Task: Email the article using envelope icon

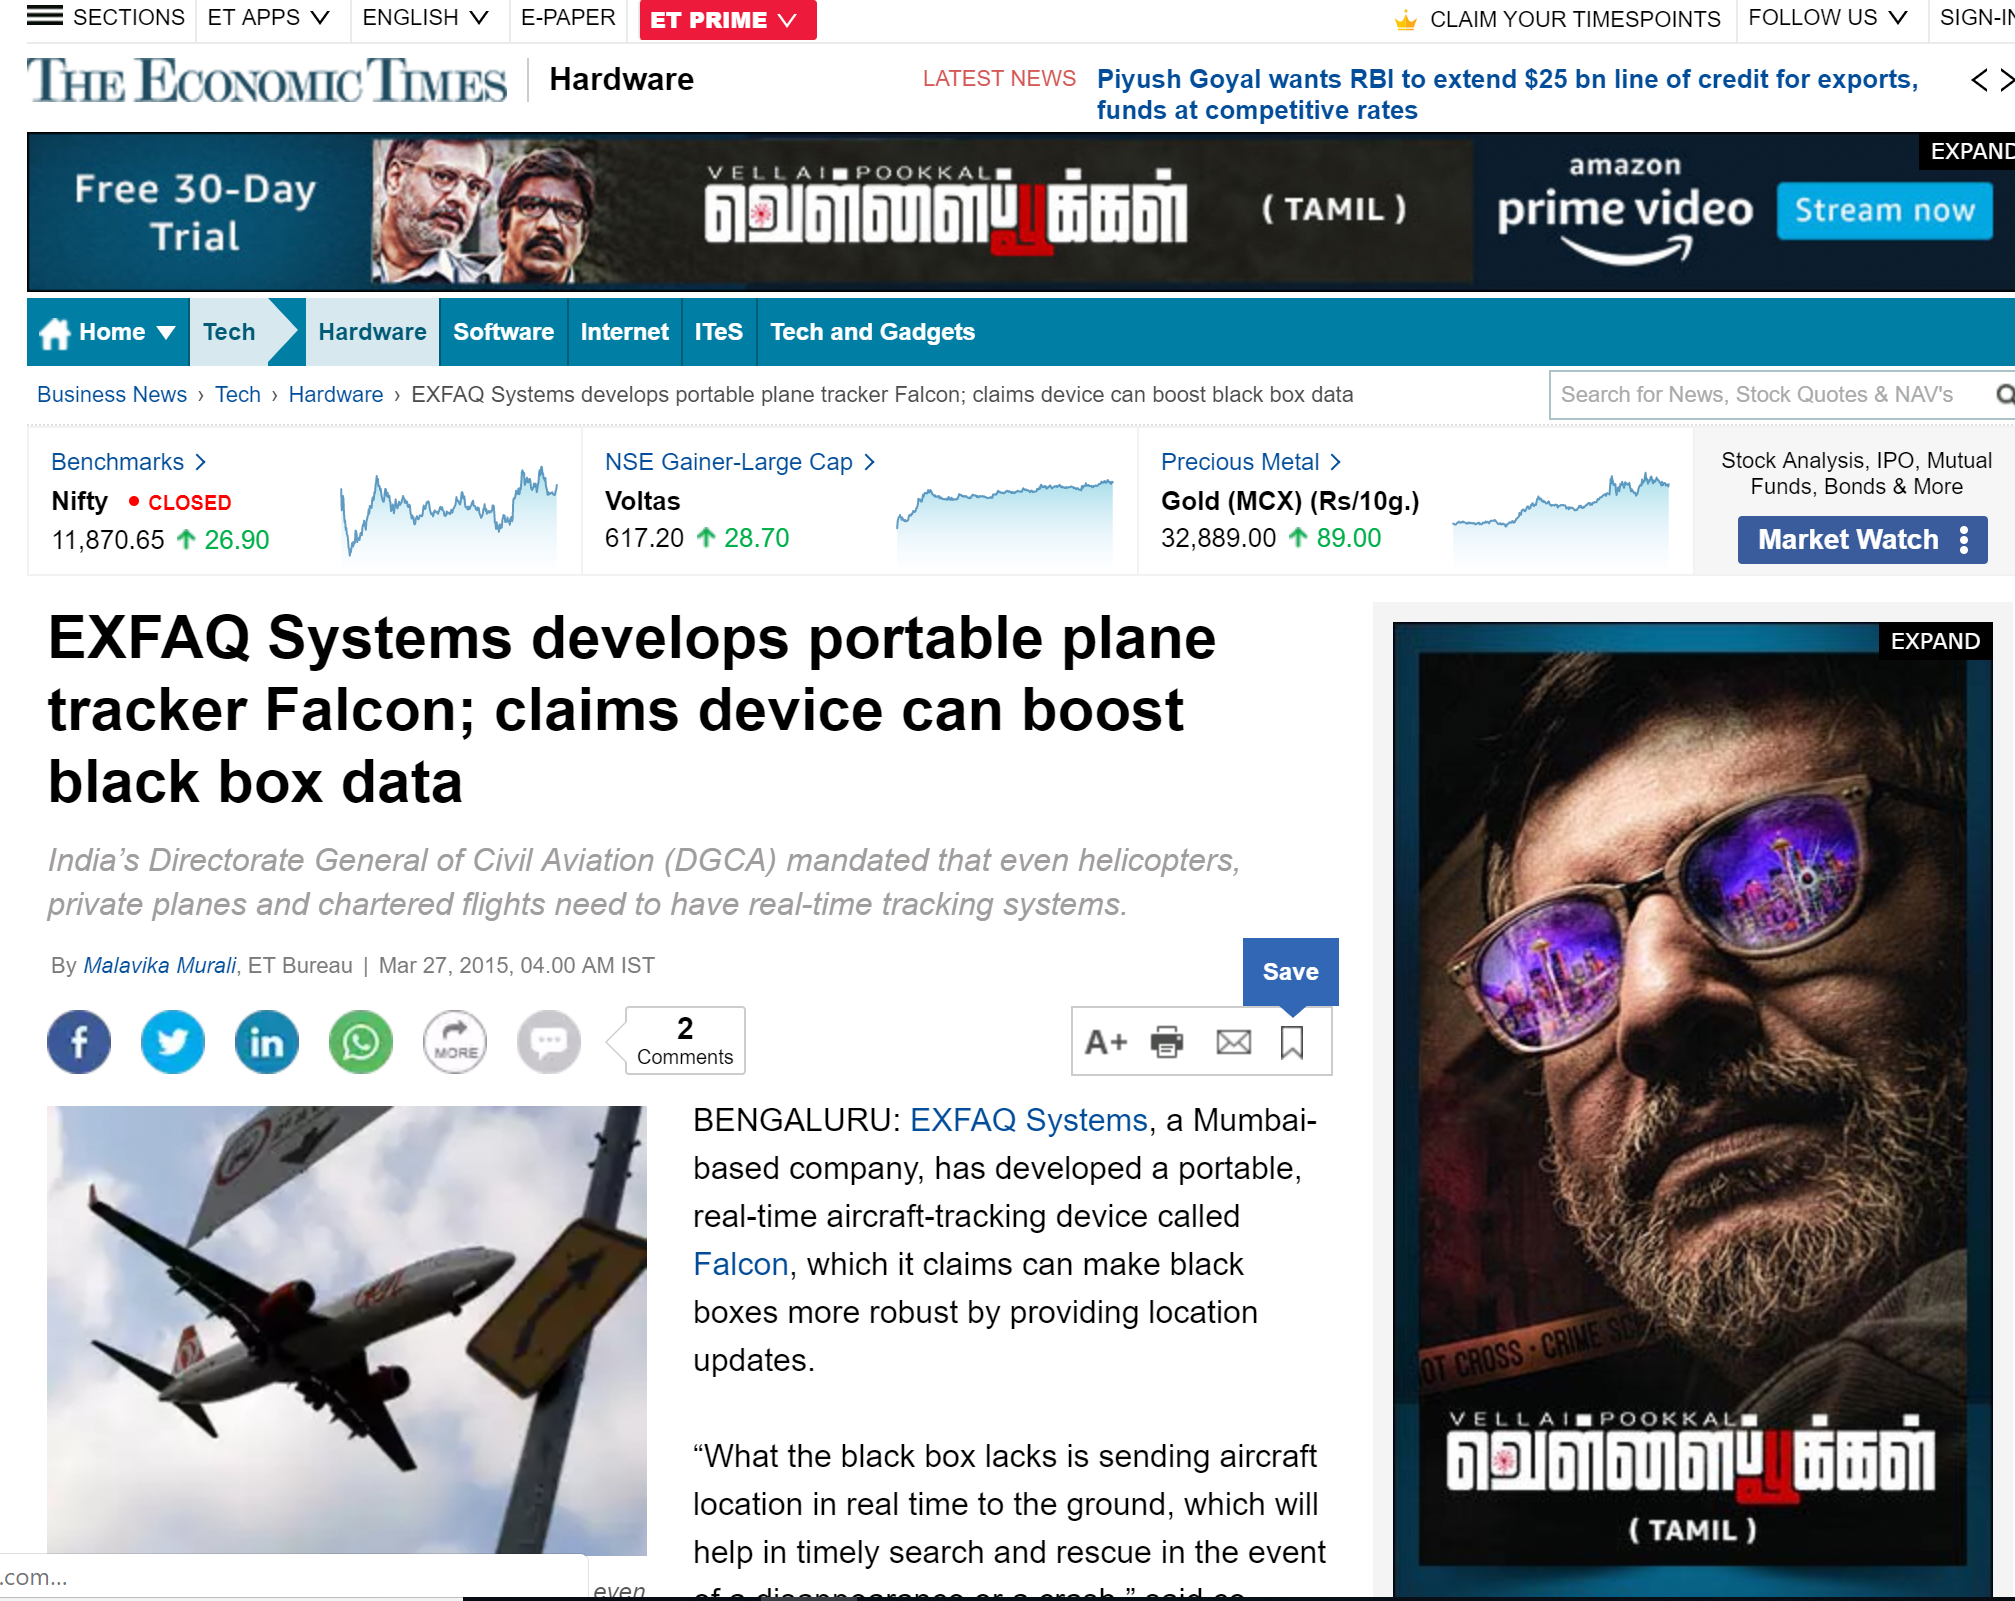Action: [x=1234, y=1042]
